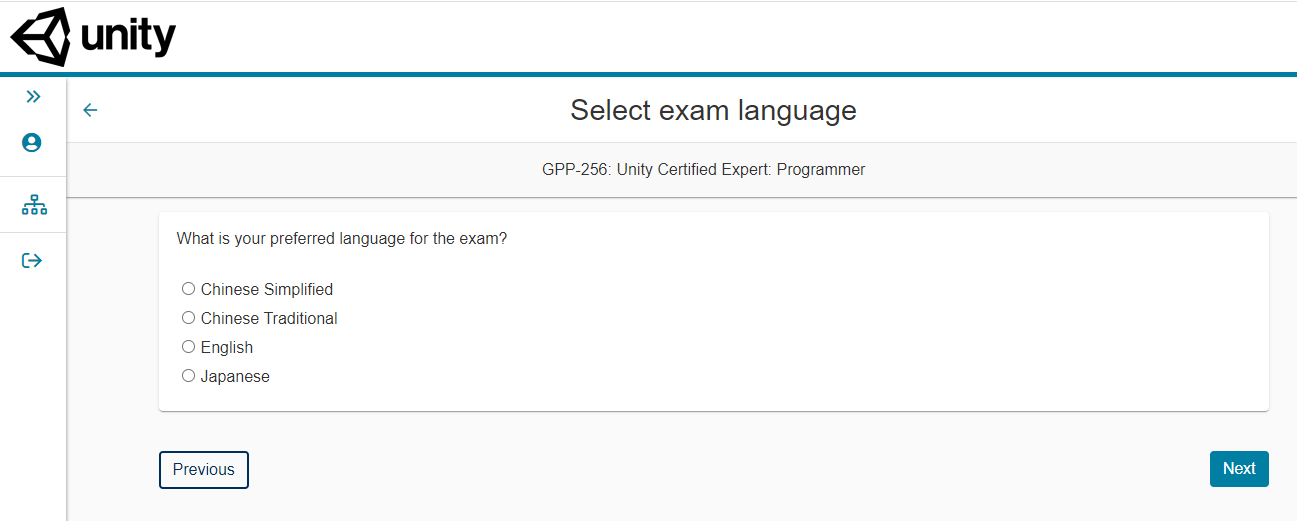Open the user profile icon in sidebar

pyautogui.click(x=32, y=143)
